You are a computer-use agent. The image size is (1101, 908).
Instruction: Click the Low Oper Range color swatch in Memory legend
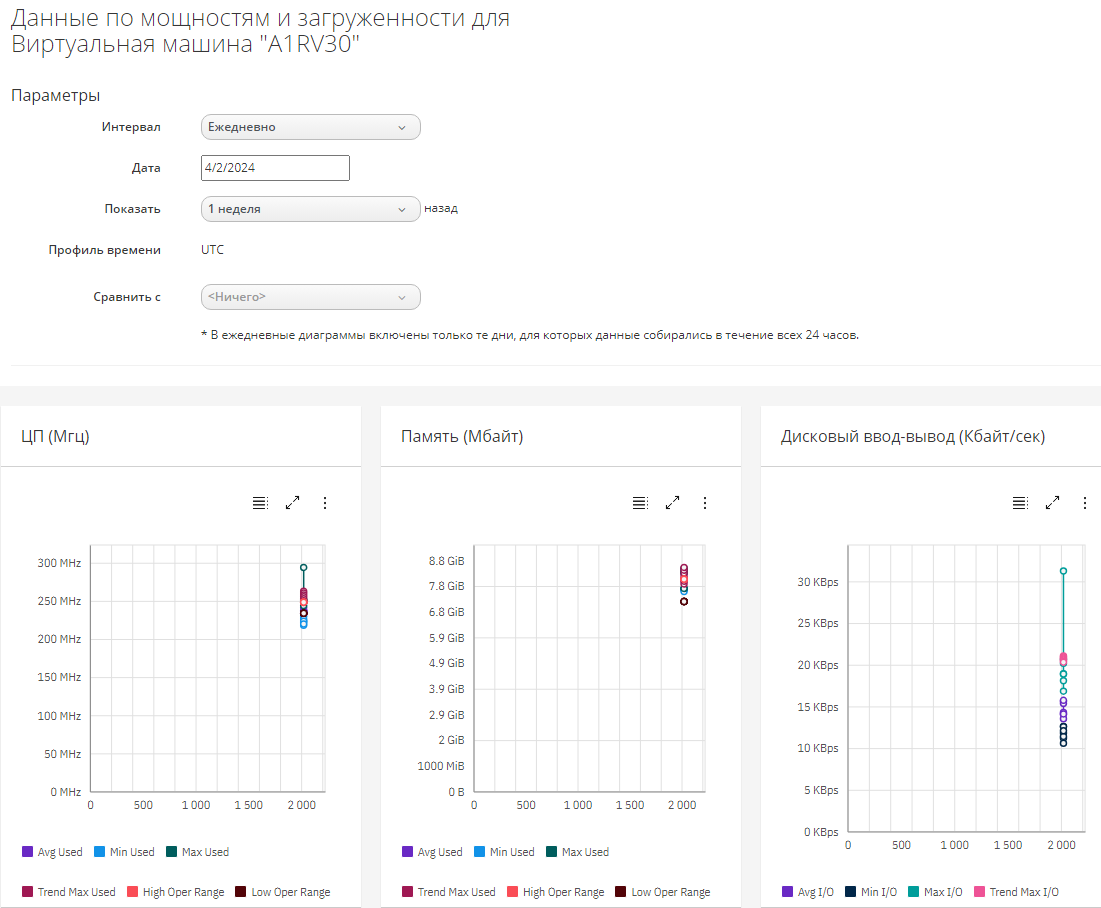(621, 892)
